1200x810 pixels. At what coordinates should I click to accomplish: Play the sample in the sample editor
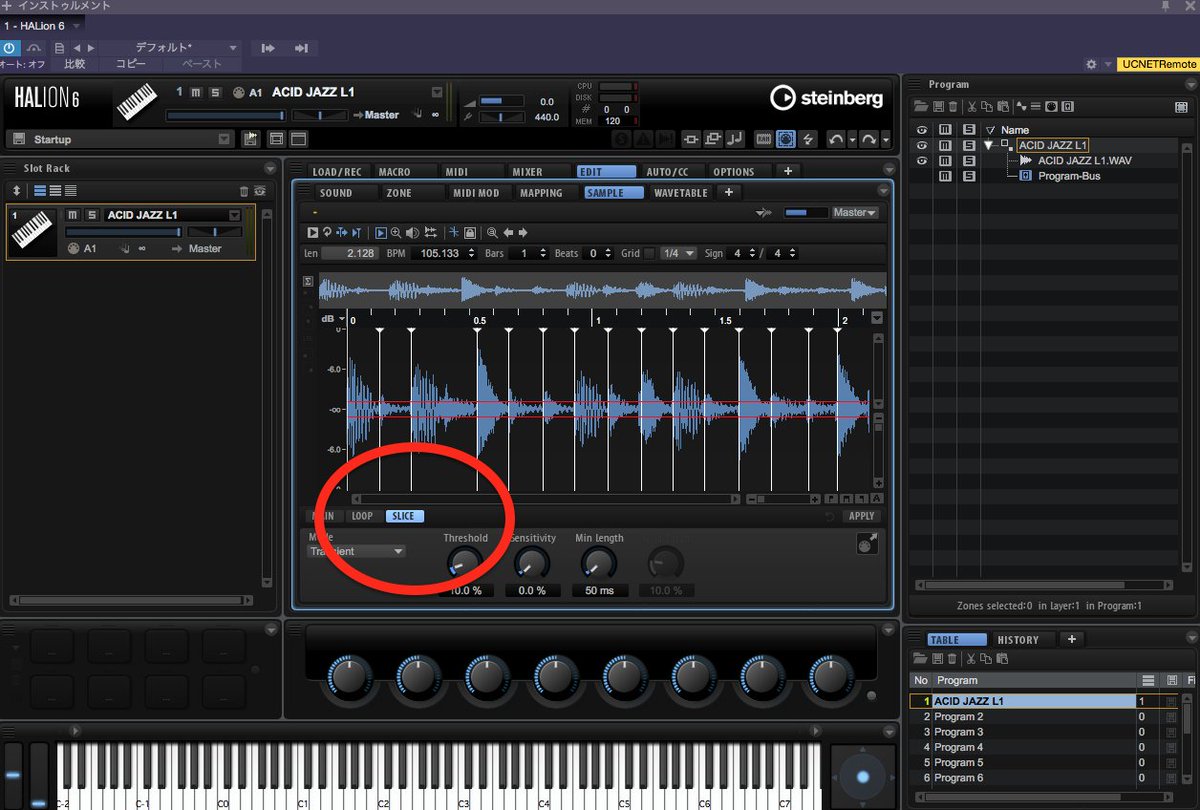click(313, 232)
